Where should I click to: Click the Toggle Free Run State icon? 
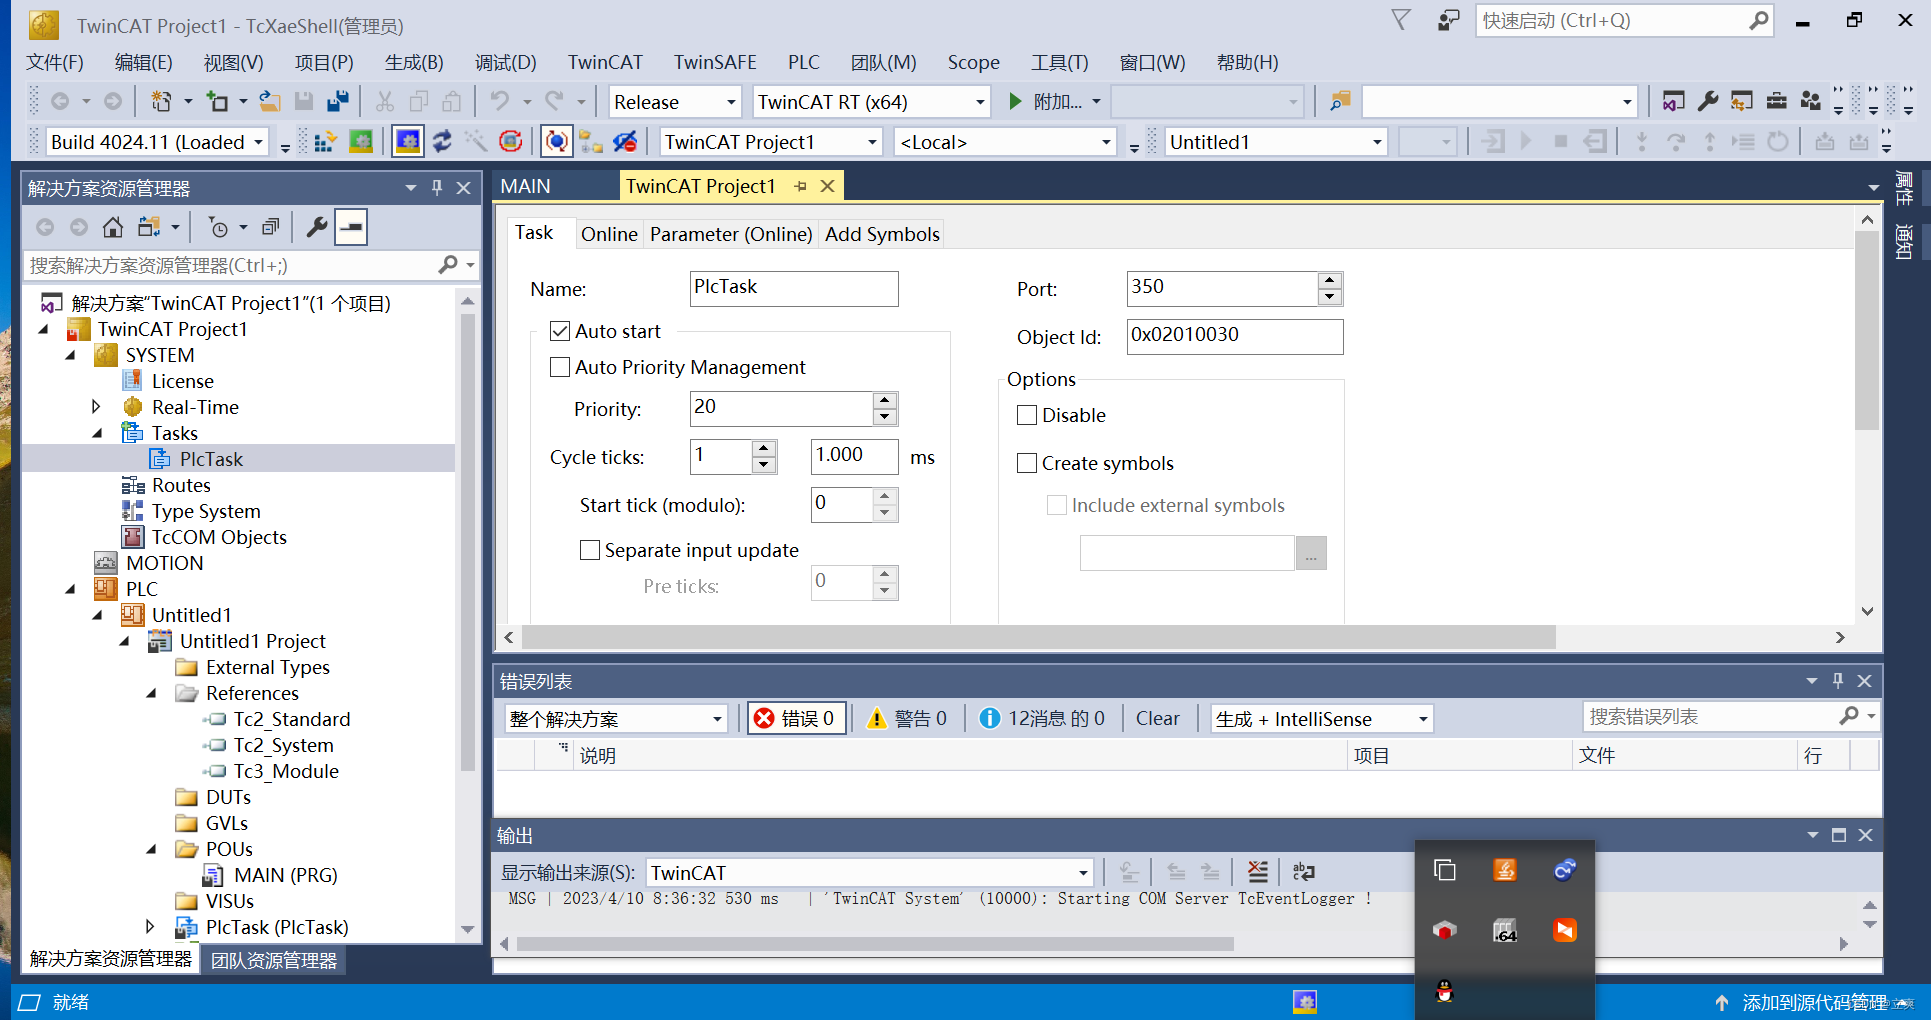pos(511,142)
